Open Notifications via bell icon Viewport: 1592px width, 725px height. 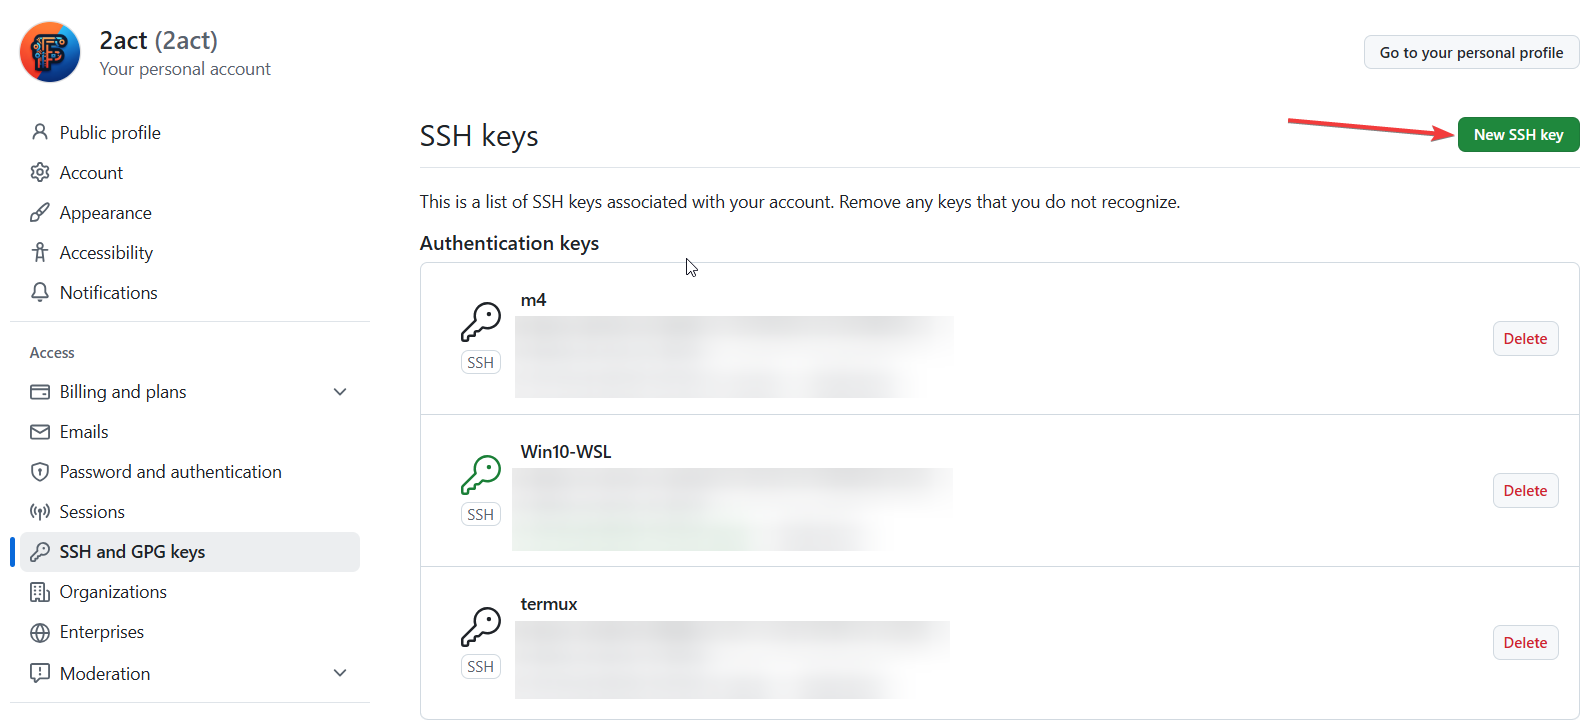40,292
